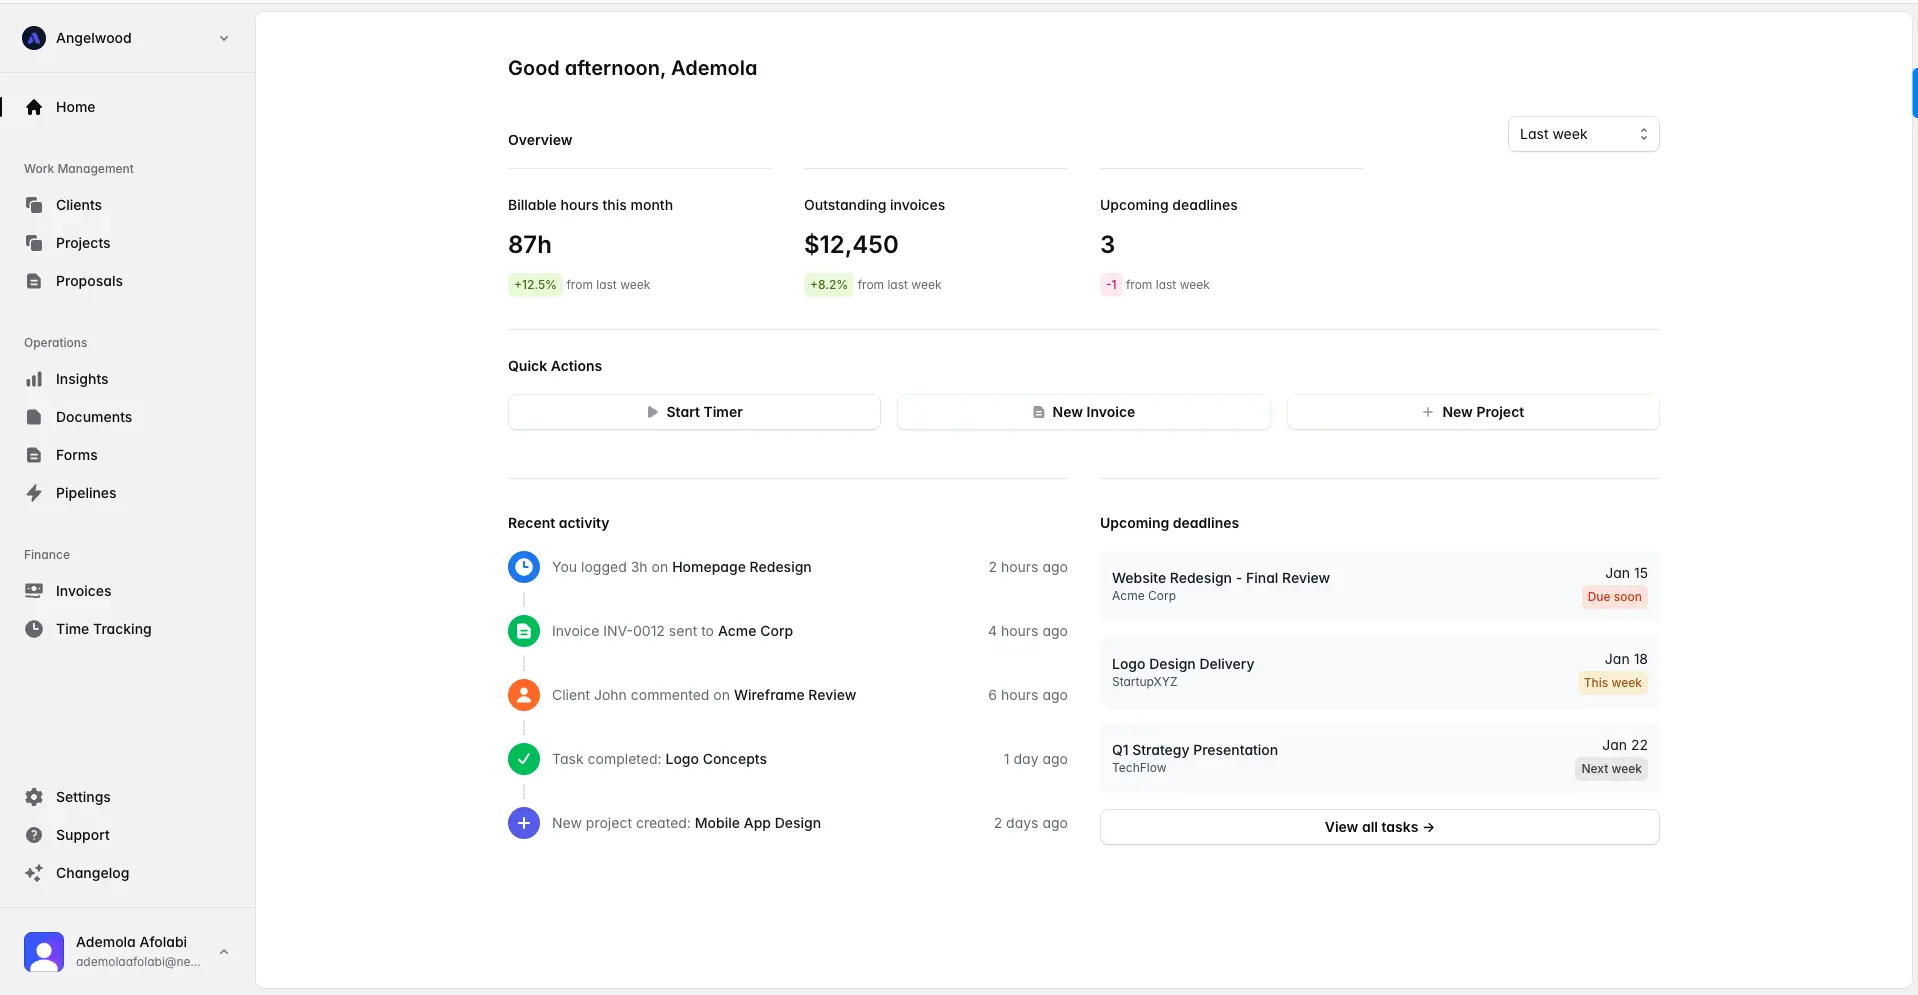Open Proposals from the sidebar
This screenshot has width=1918, height=995.
point(89,281)
